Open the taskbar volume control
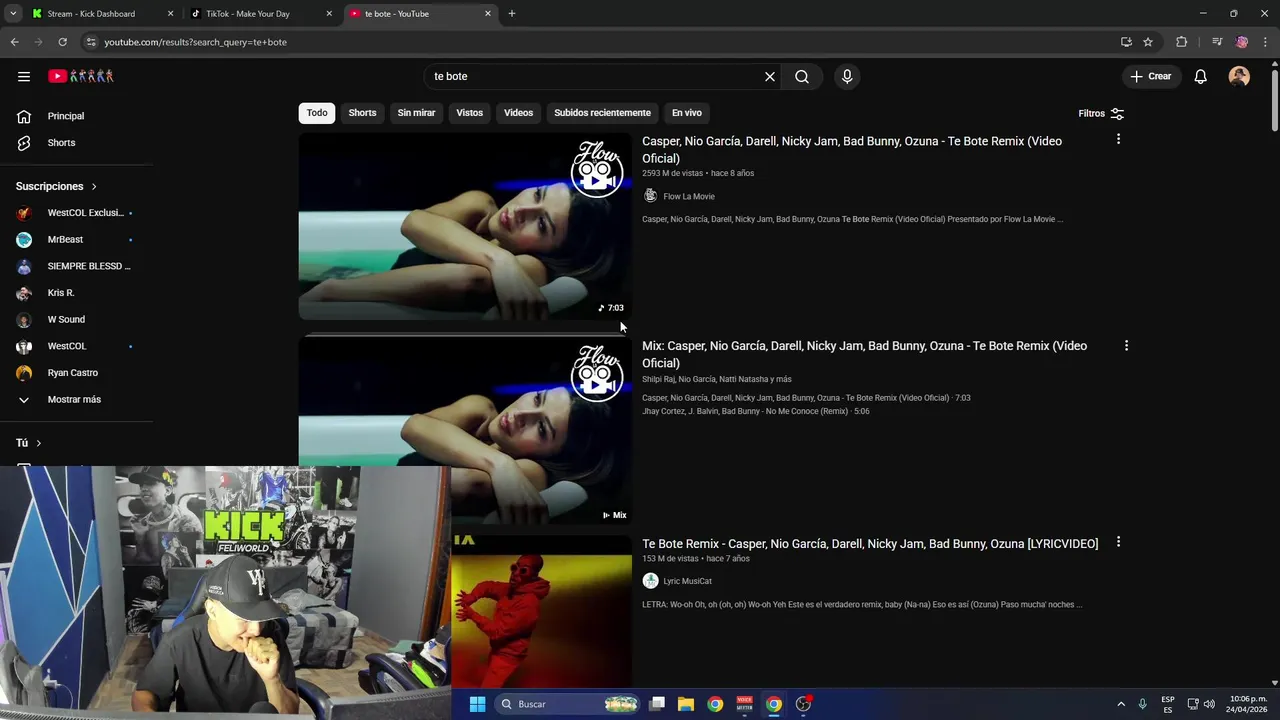Viewport: 1280px width, 720px height. coord(1209,704)
